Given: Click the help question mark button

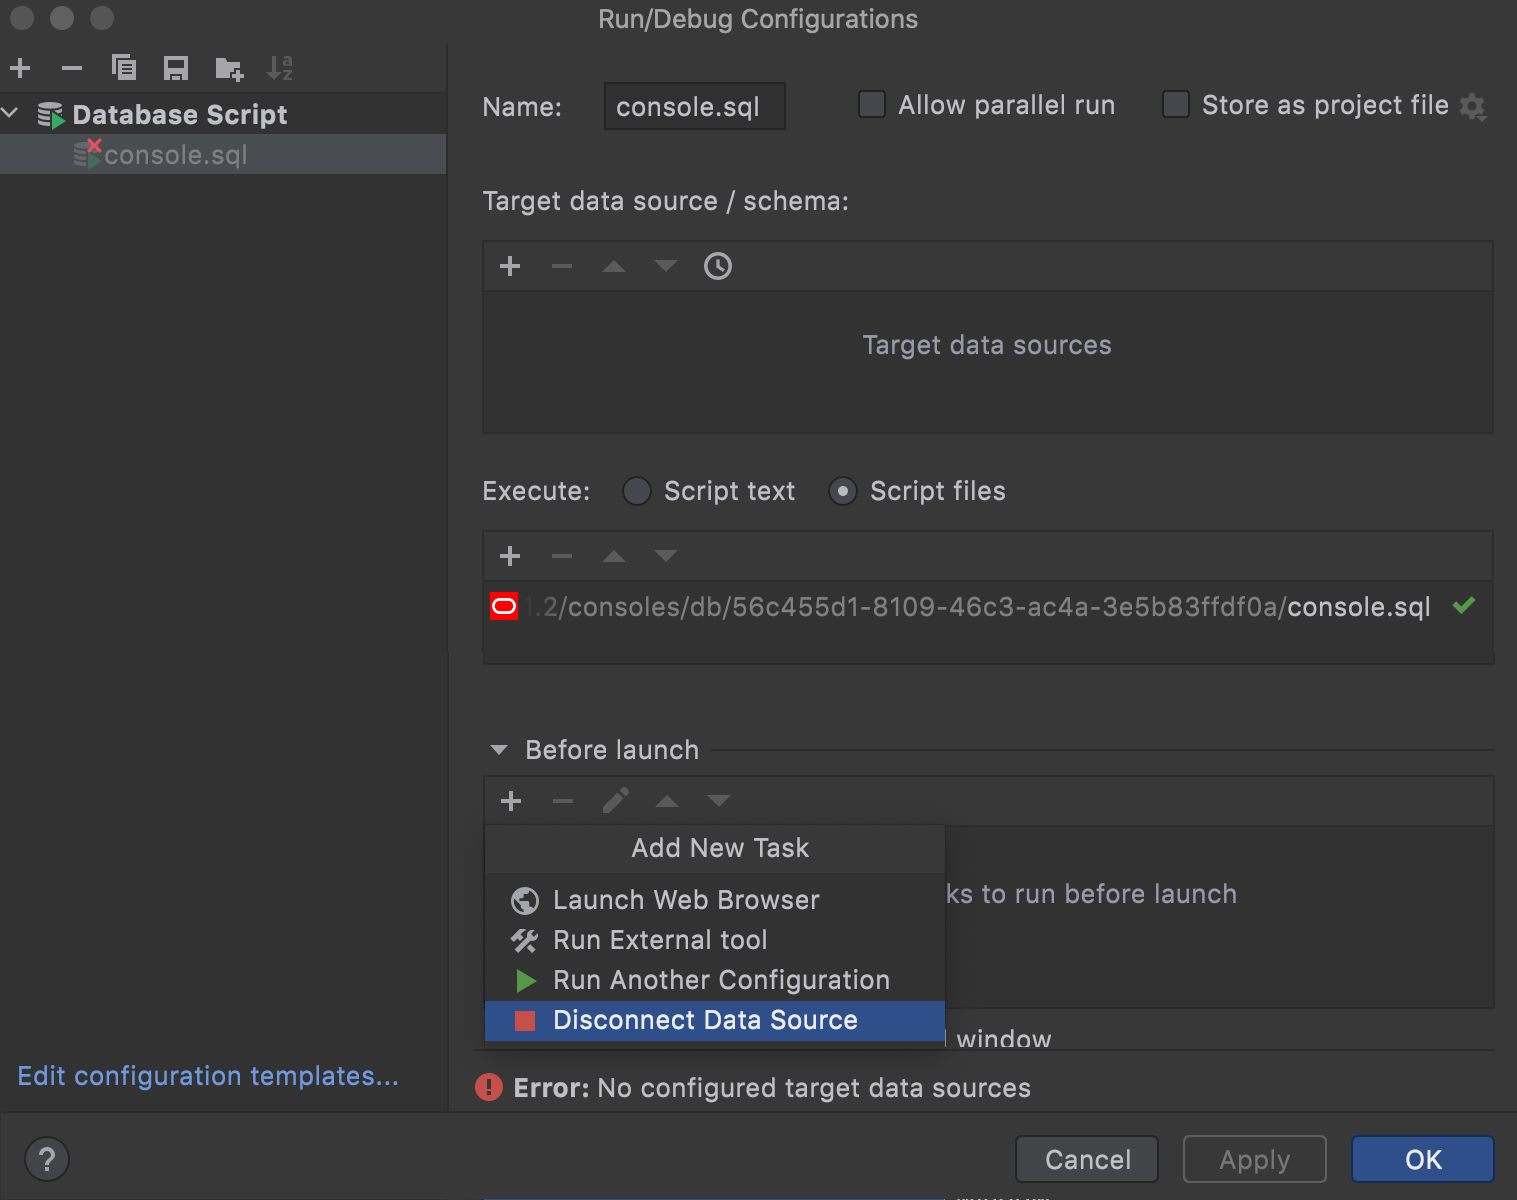Looking at the screenshot, I should coord(47,1159).
